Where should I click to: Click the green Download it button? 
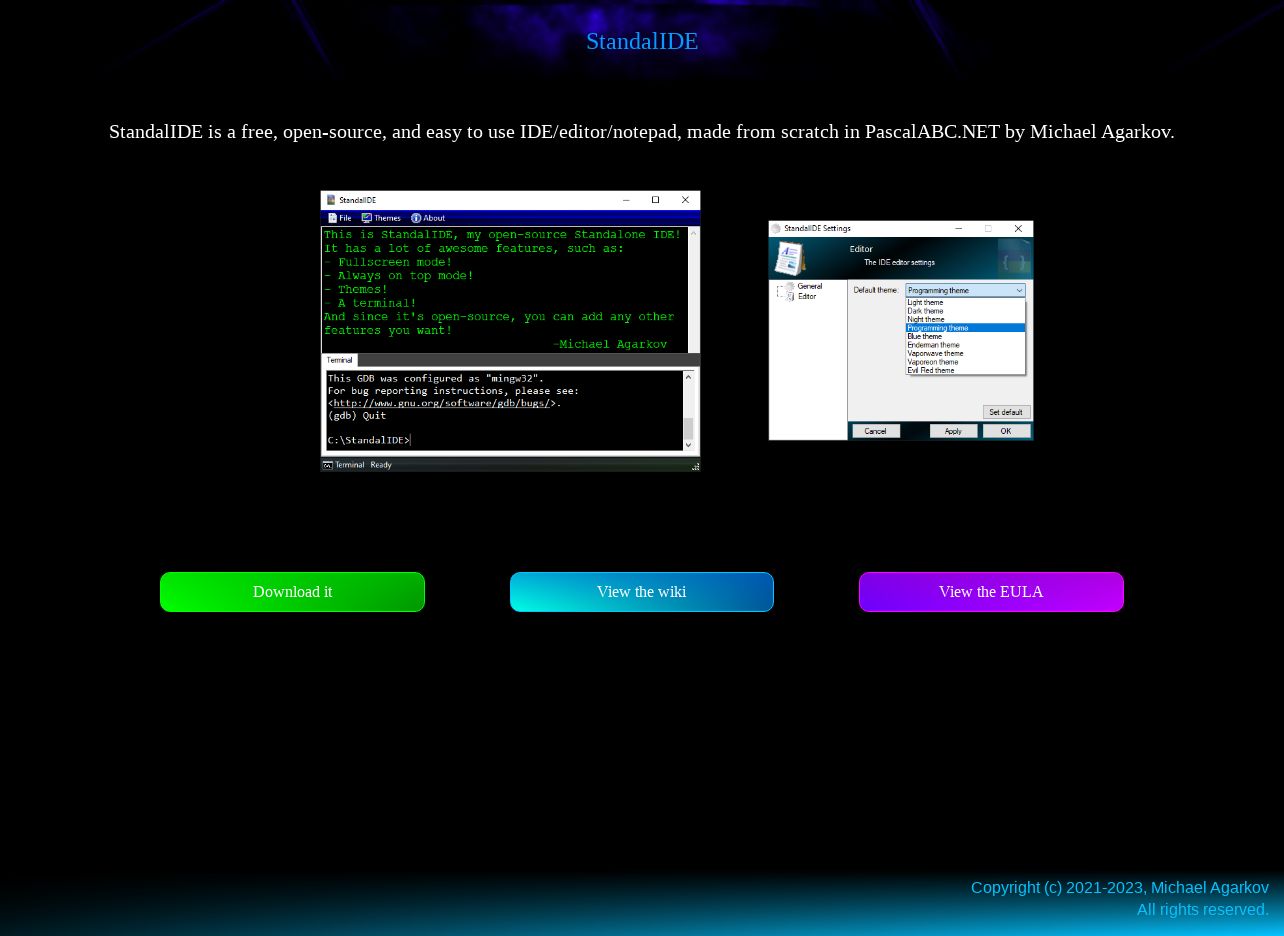click(292, 592)
